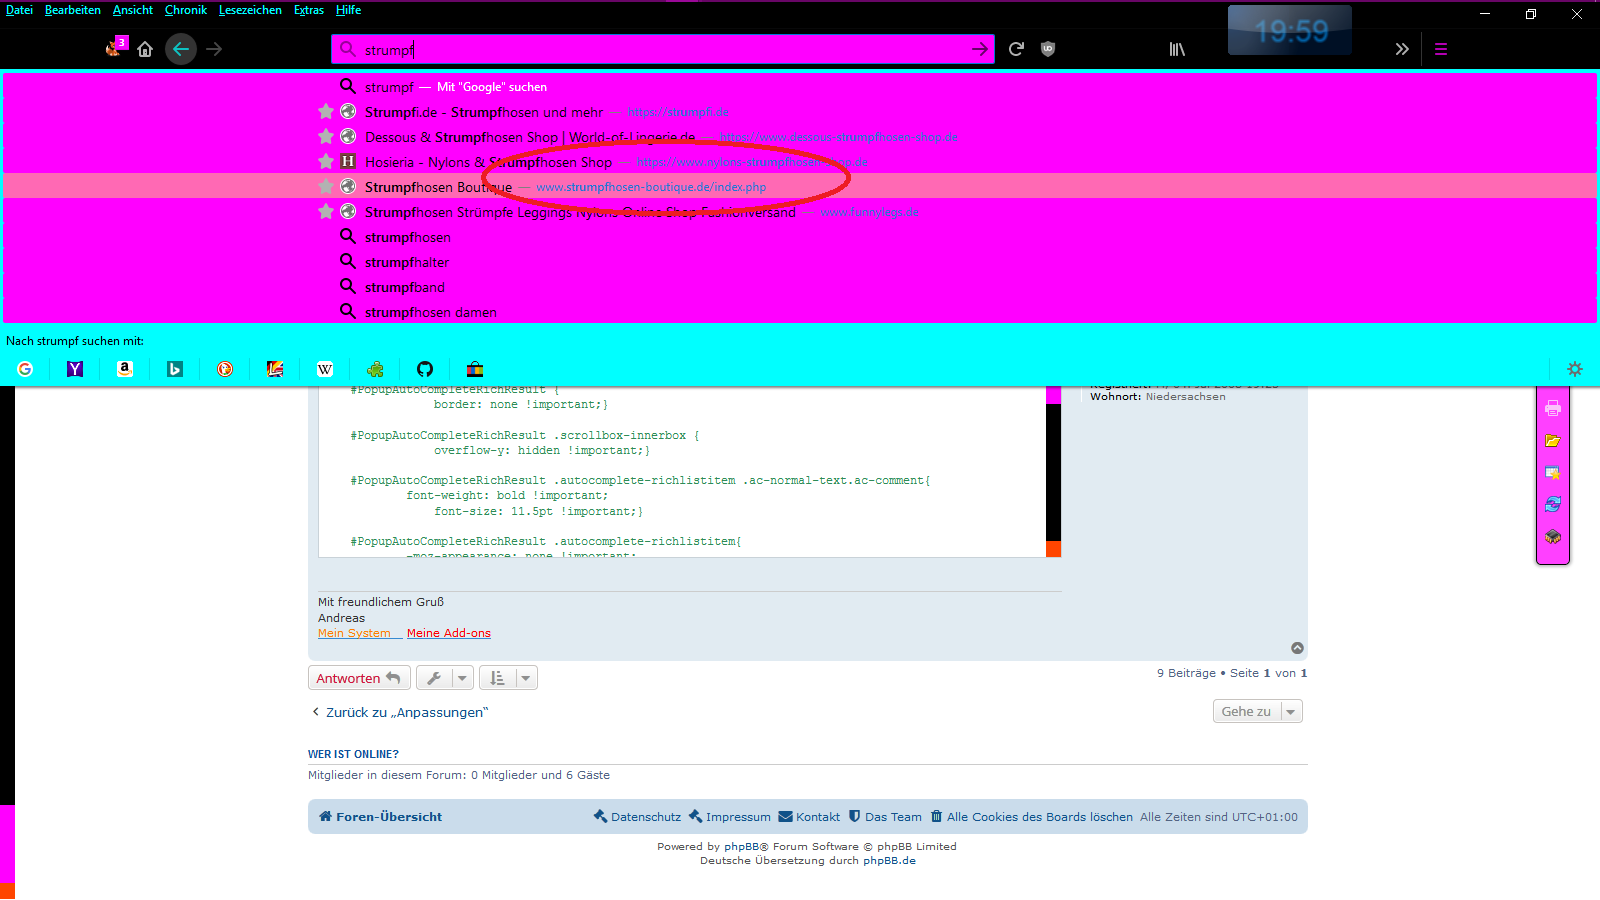The image size is (1600, 900).
Task: Select 'Mit Google suchen' strumpf suggestion
Action: click(x=800, y=87)
